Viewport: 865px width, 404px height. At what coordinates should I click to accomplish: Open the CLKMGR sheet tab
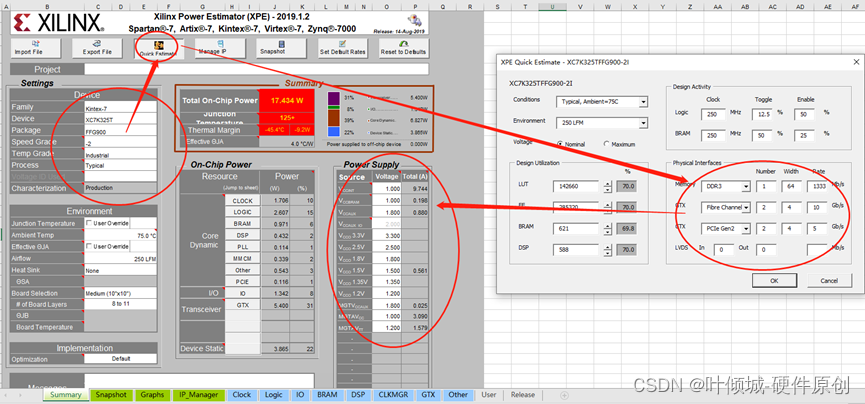[393, 395]
